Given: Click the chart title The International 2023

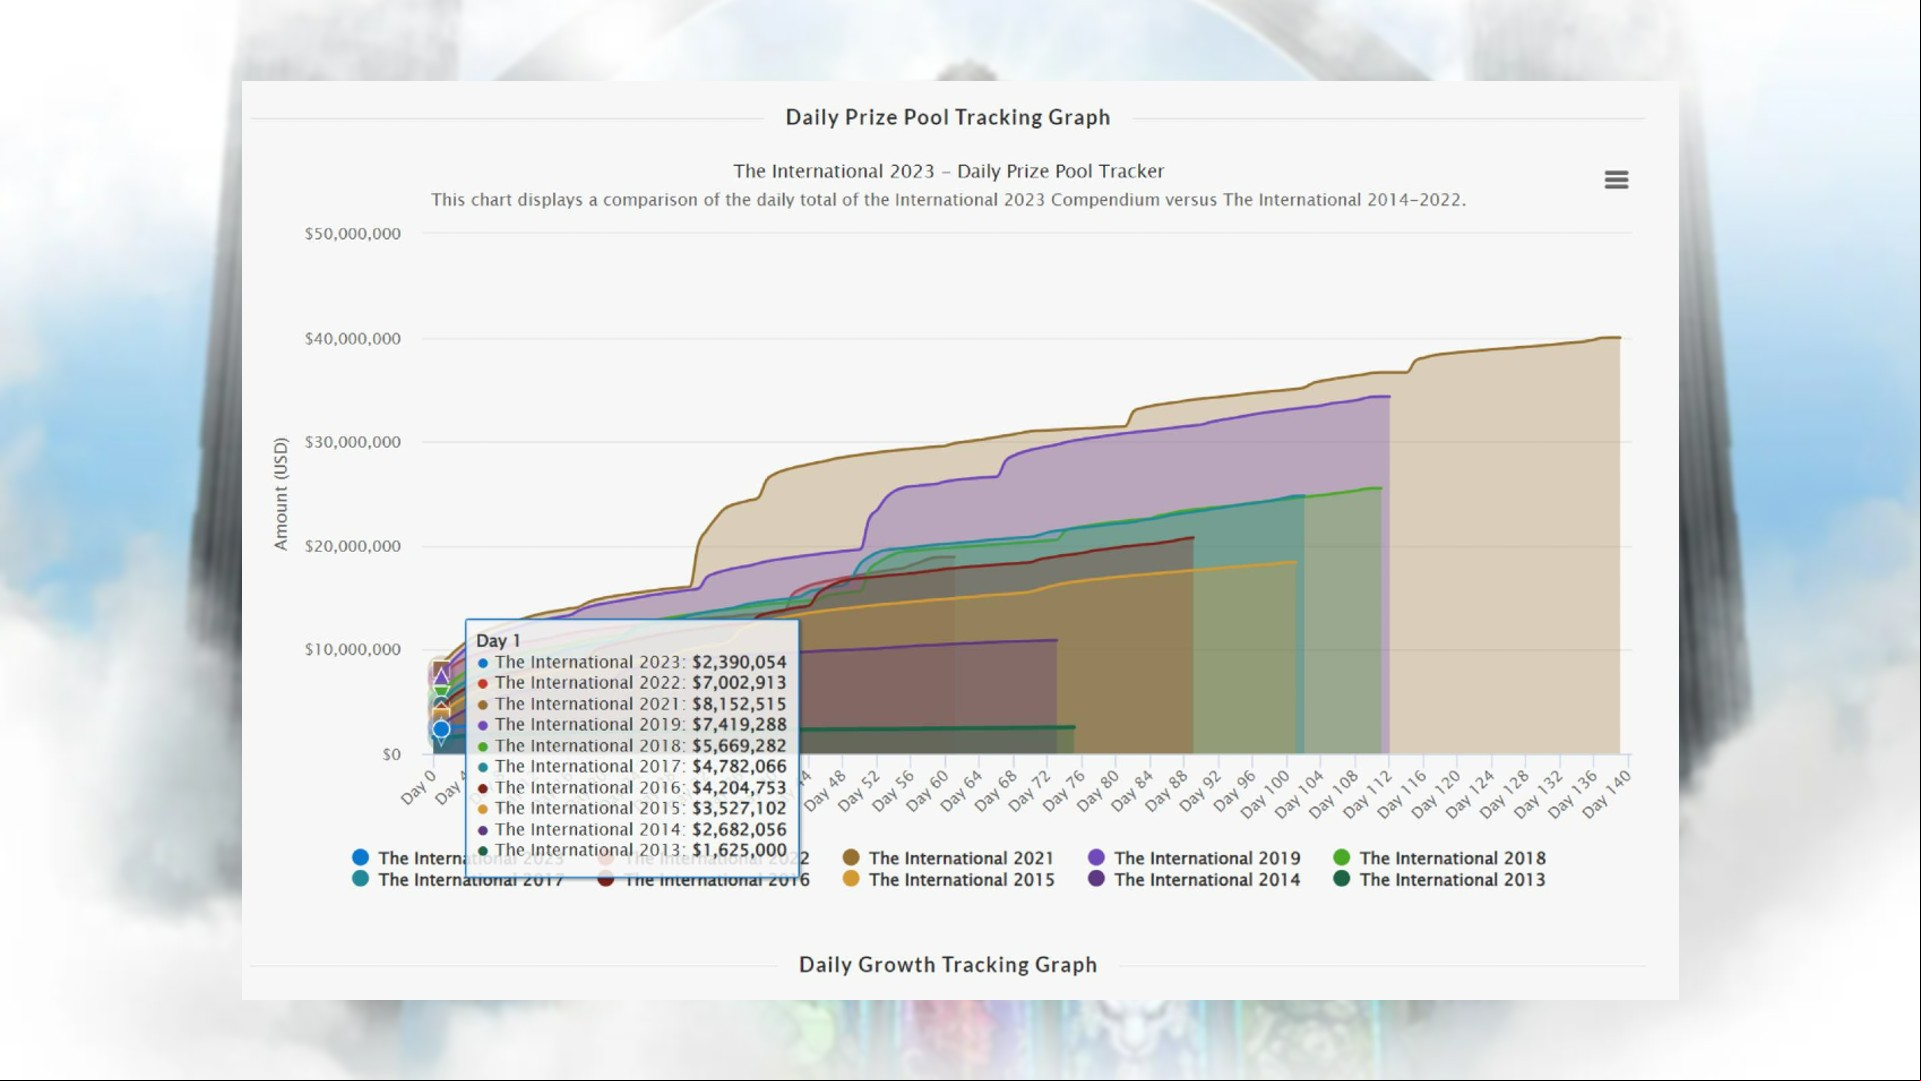Looking at the screenshot, I should pos(948,171).
